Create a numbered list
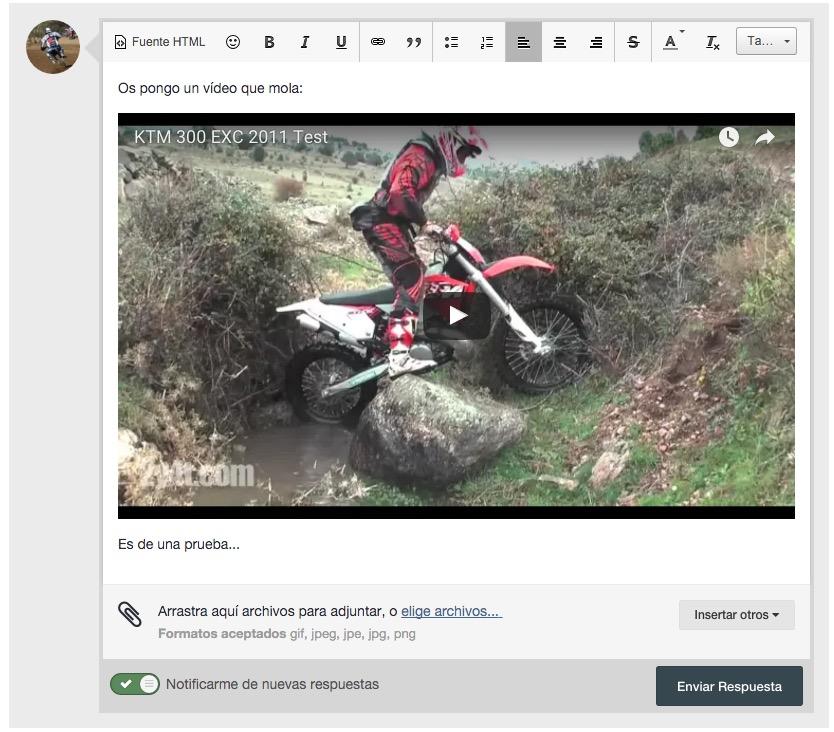The height and width of the screenshot is (732, 834). (487, 42)
